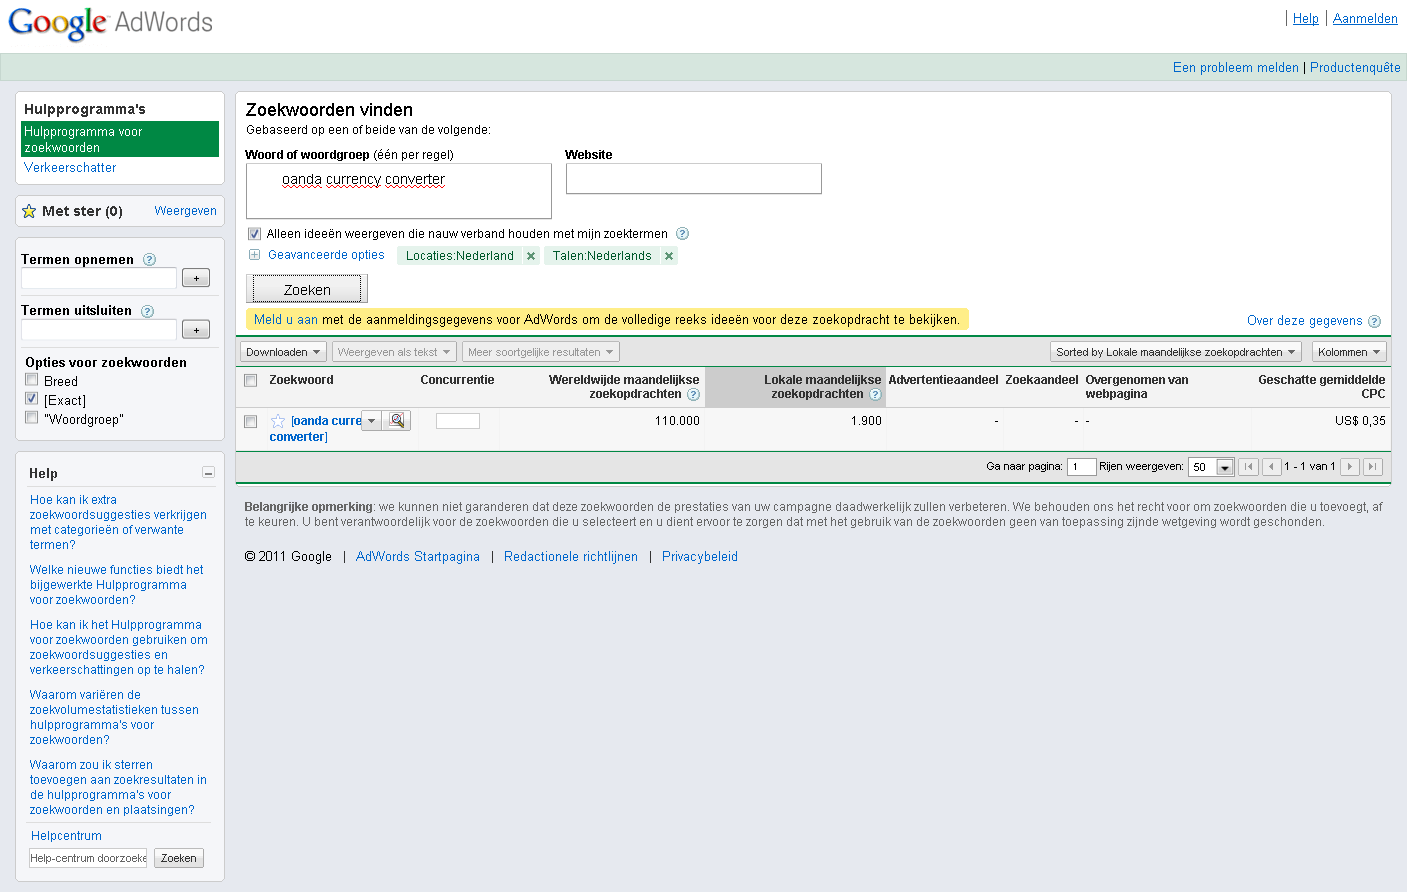Click Help-centrum Zoeken button
Viewport: 1407px width, 892px height.
pyautogui.click(x=179, y=858)
